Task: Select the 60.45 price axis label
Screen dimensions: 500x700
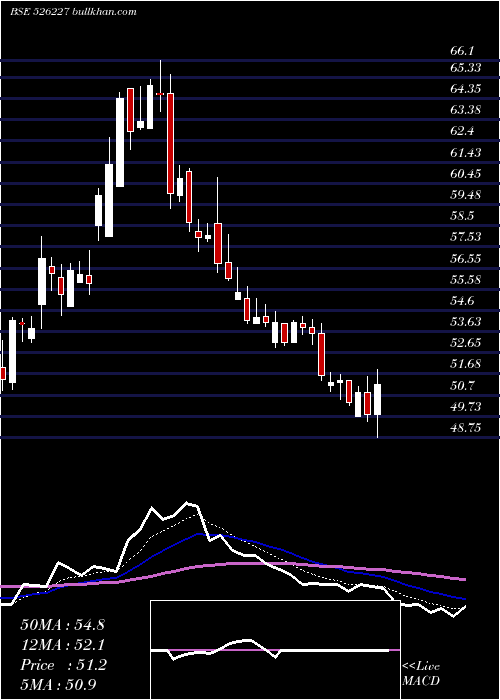Action: [x=466, y=174]
